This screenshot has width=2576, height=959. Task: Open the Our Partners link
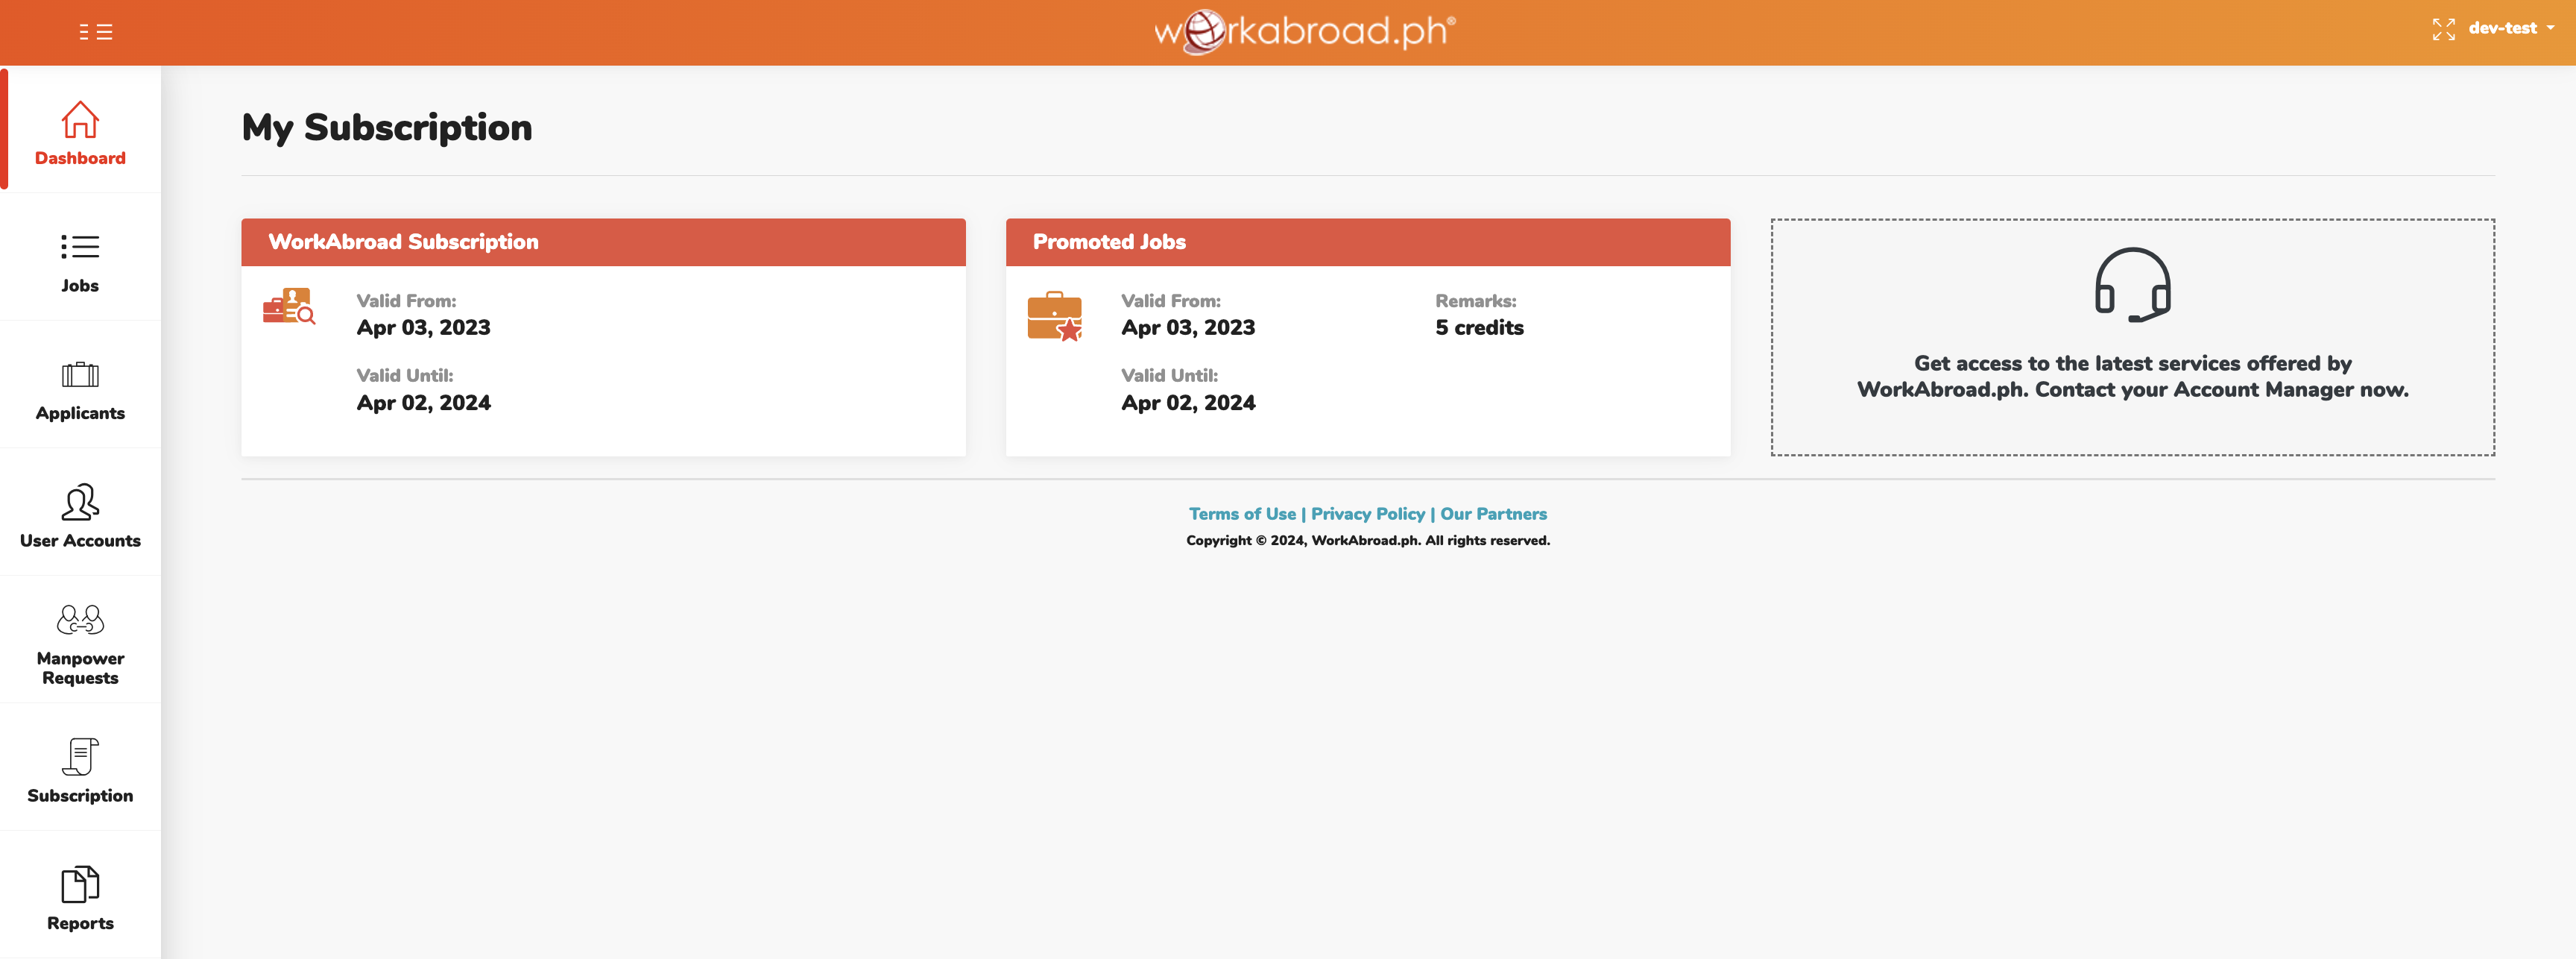tap(1493, 514)
